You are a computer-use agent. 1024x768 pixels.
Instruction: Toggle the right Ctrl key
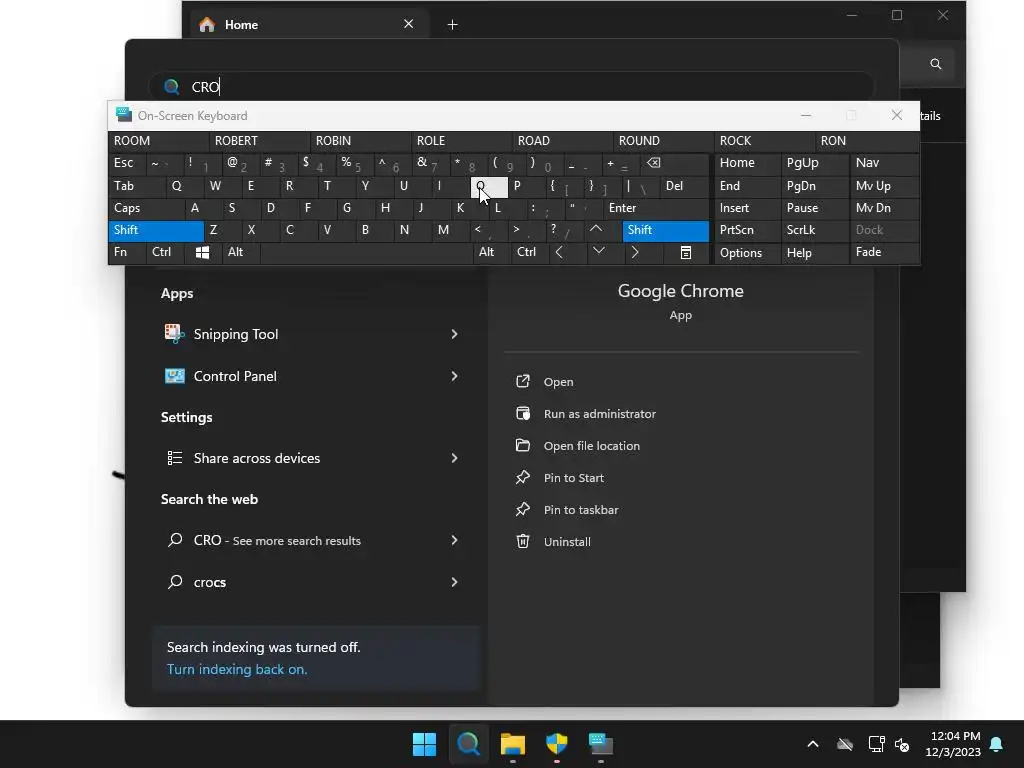pos(530,252)
